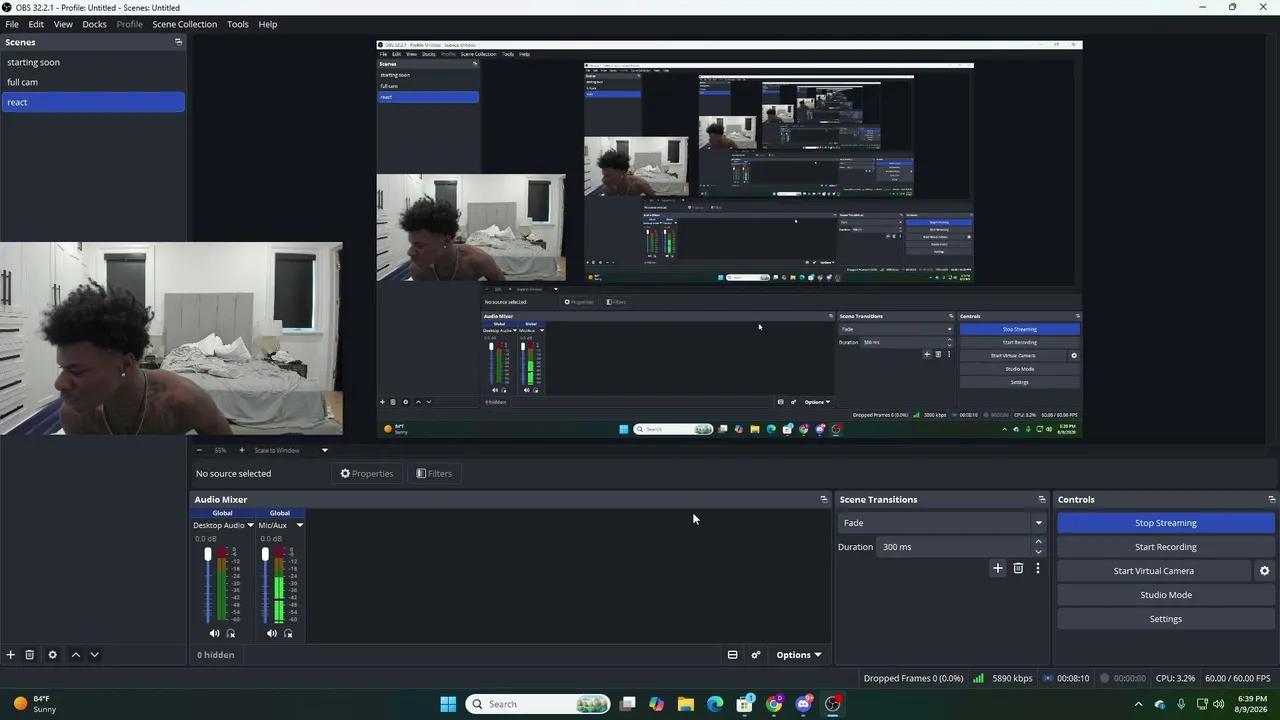Open the File menu
Screen dimensions: 1280x720
pos(12,24)
